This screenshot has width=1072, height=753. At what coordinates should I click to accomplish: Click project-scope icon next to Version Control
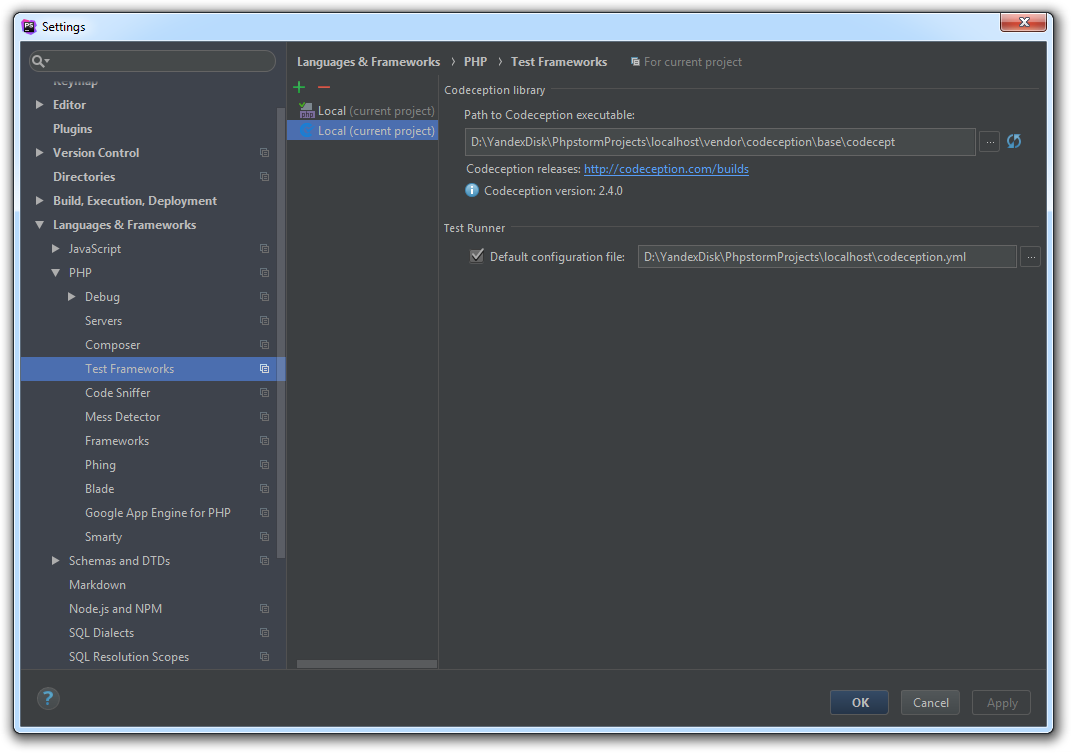click(265, 153)
